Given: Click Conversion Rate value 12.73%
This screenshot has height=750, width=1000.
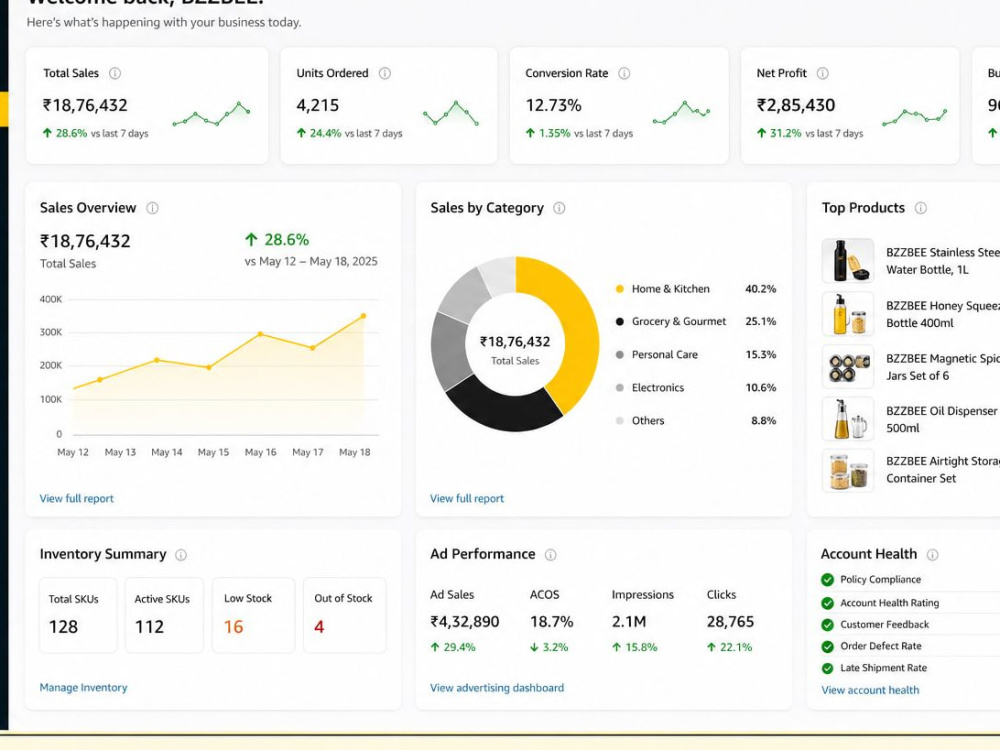Looking at the screenshot, I should 554,105.
